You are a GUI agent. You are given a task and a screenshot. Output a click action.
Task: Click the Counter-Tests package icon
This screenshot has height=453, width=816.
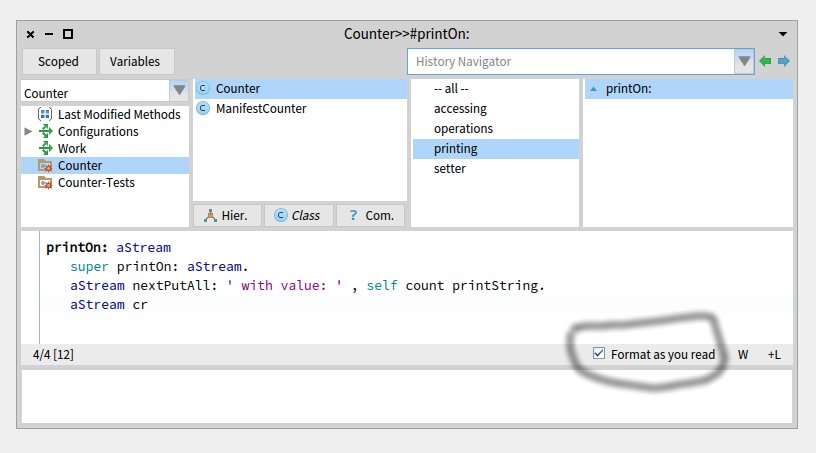coord(45,183)
